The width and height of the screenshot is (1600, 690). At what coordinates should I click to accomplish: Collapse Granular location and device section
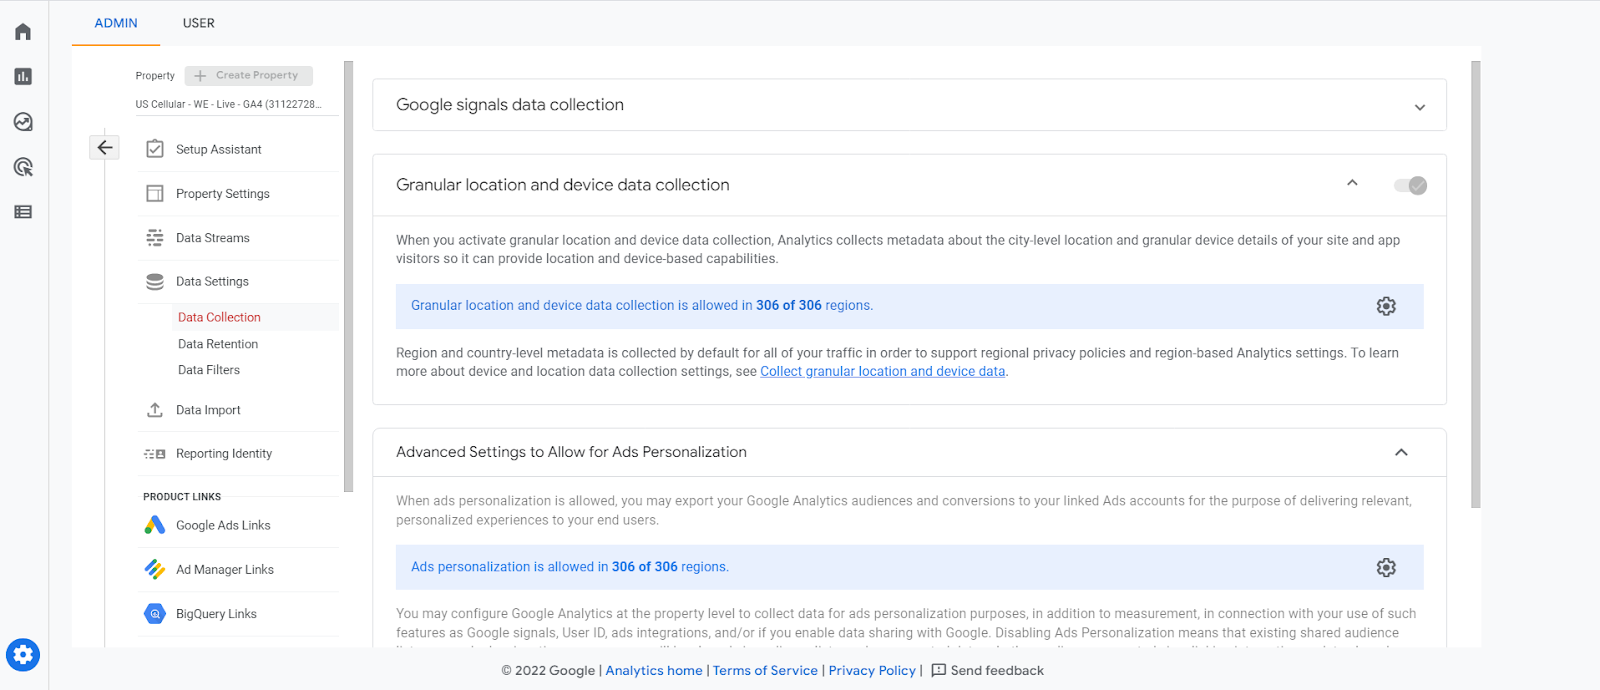click(1352, 183)
